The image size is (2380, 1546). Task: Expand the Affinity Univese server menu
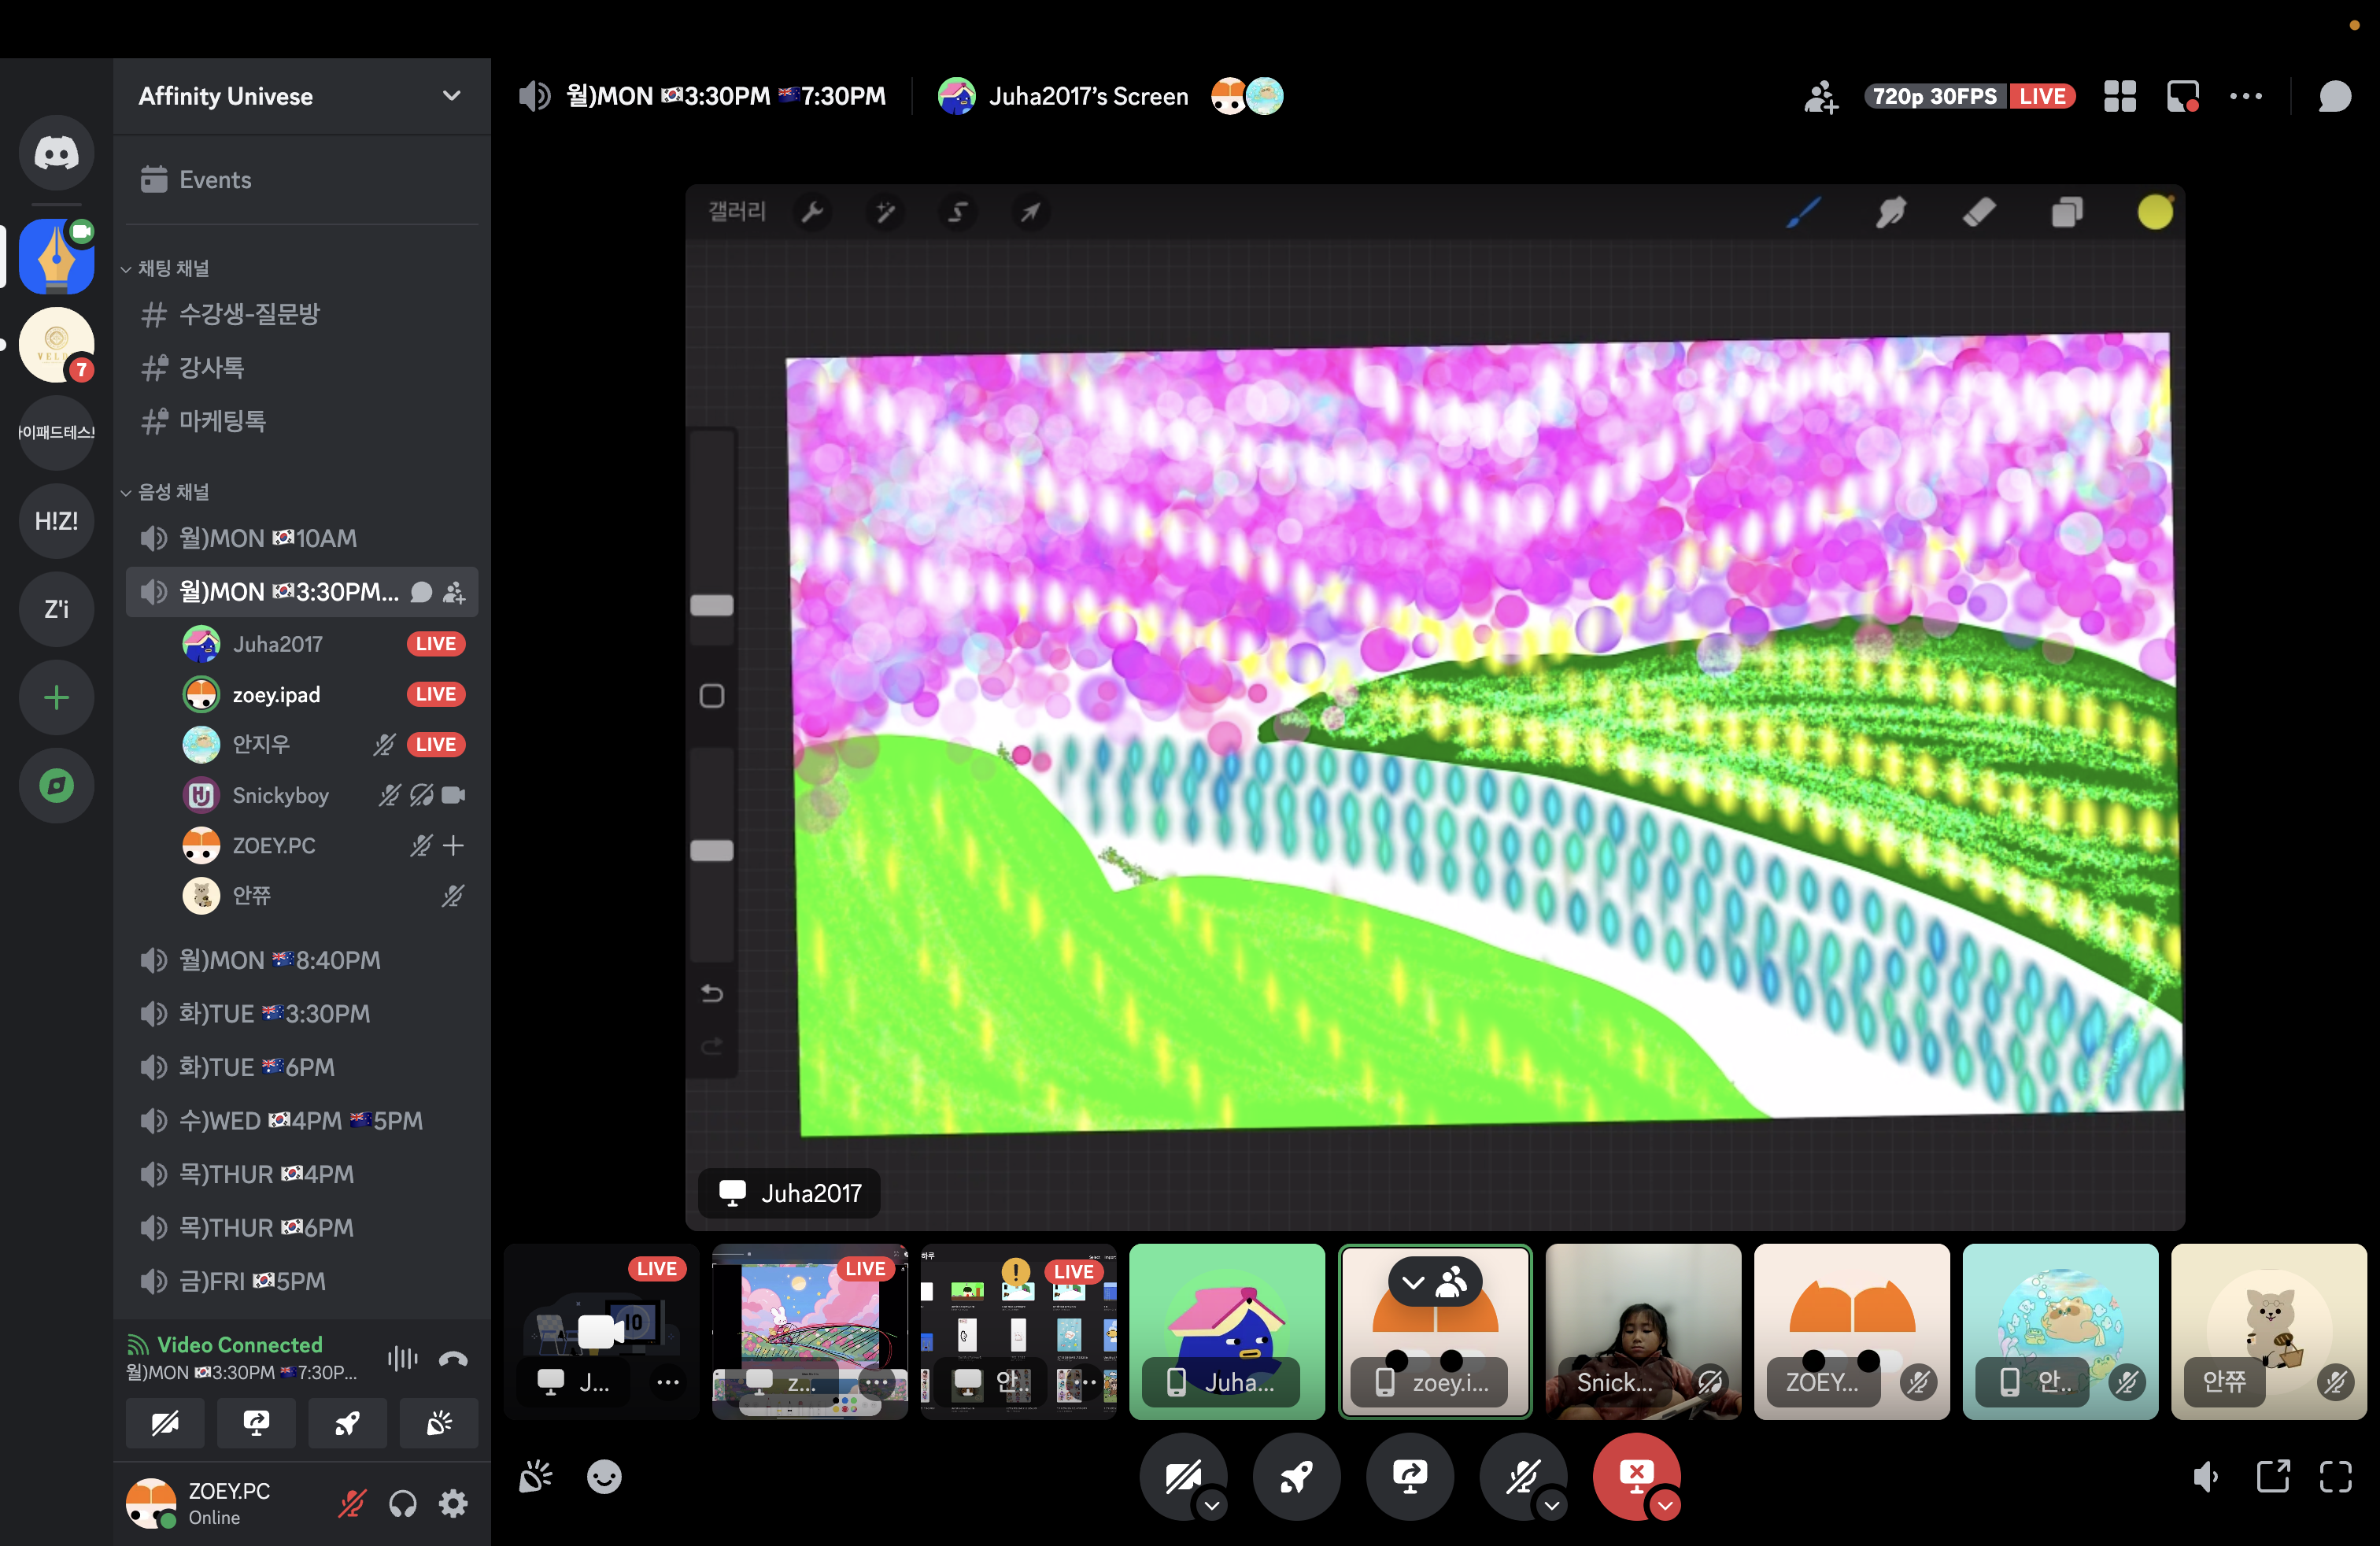click(301, 97)
